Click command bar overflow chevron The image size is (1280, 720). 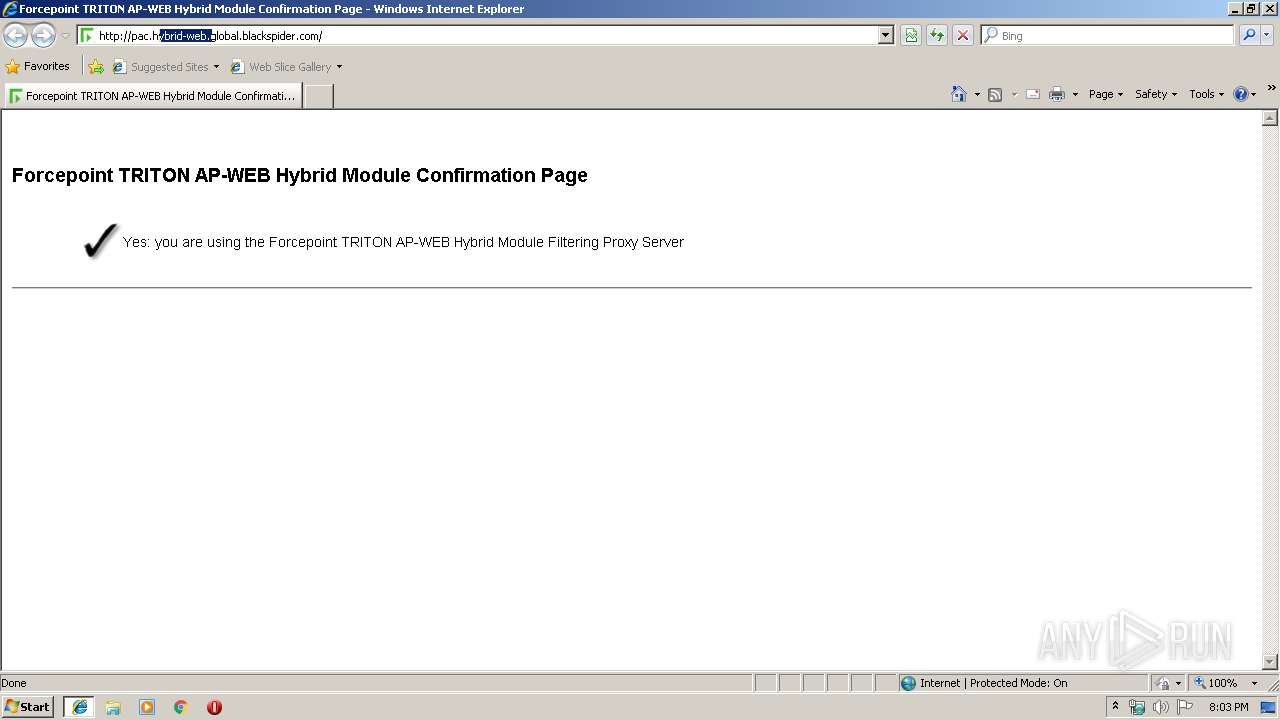click(1271, 88)
